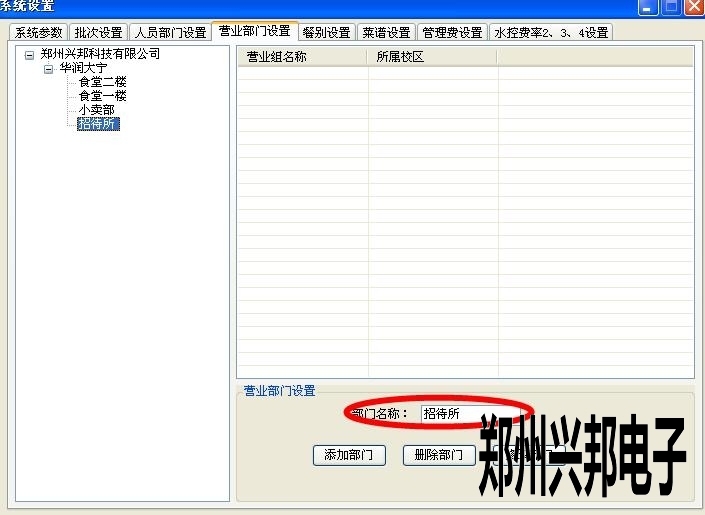This screenshot has width=705, height=515.
Task: Close the 系统设置 window
Action: pos(694,7)
